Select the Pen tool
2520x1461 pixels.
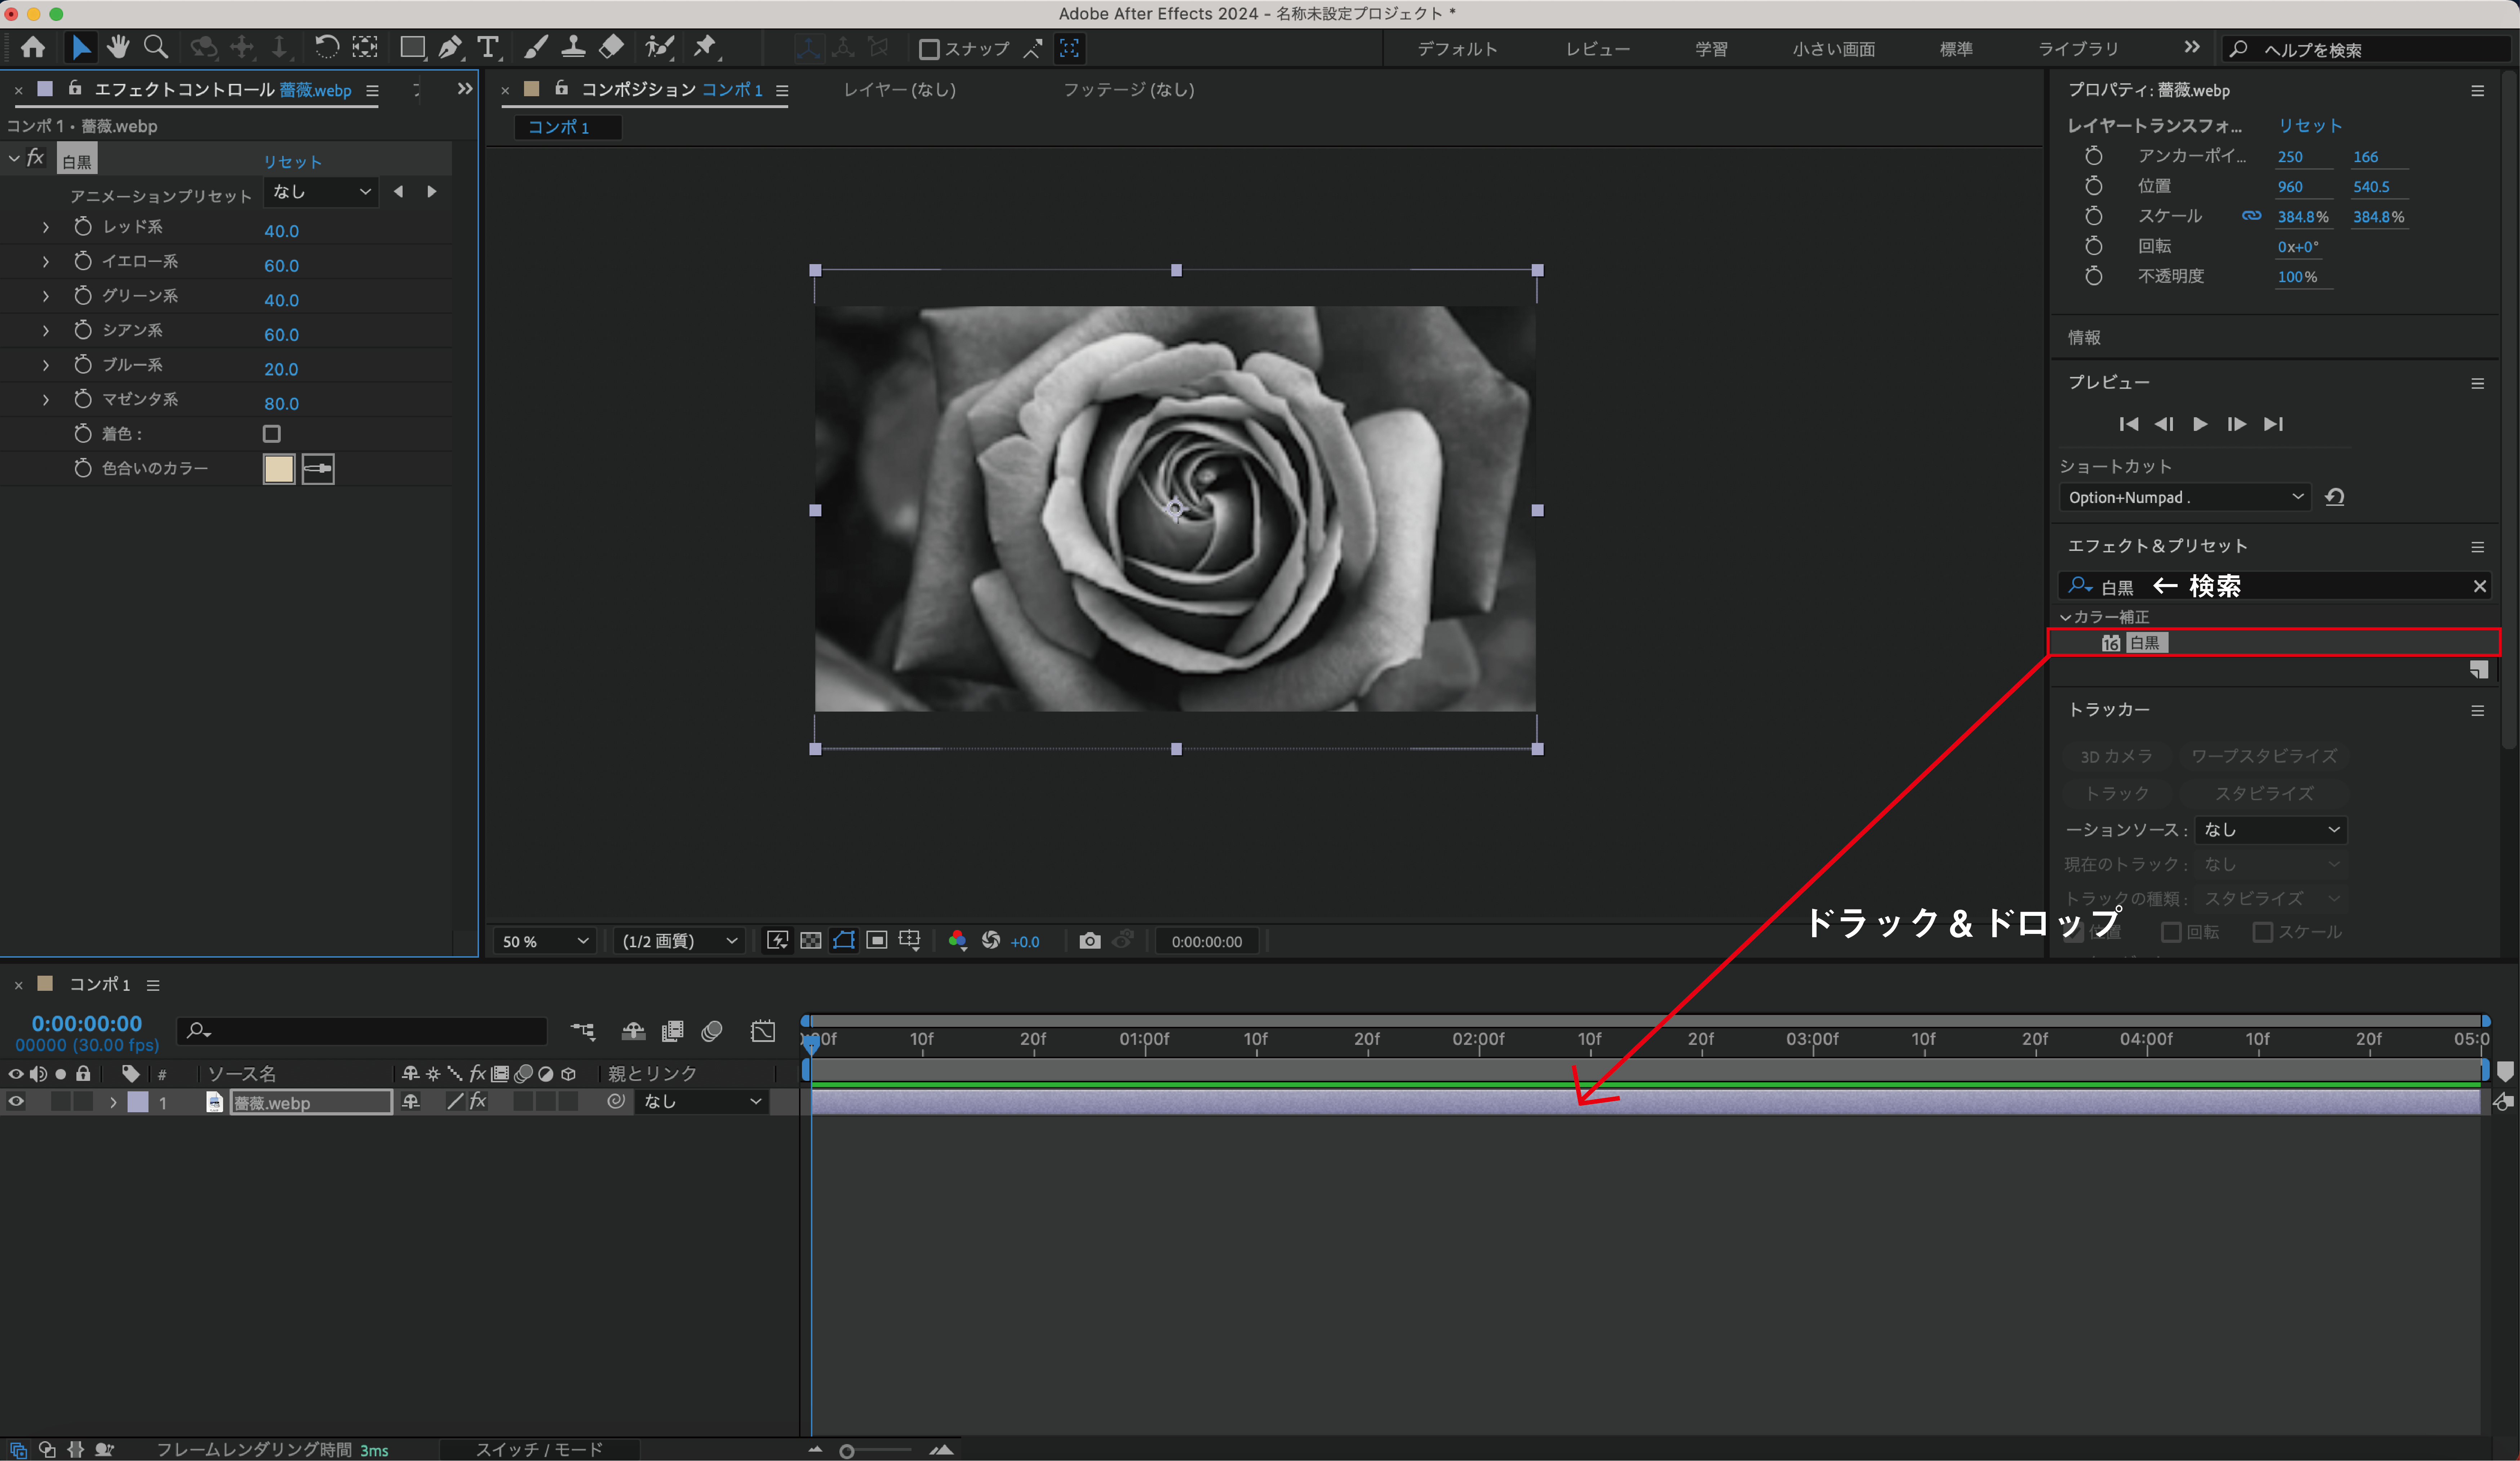(x=450, y=46)
